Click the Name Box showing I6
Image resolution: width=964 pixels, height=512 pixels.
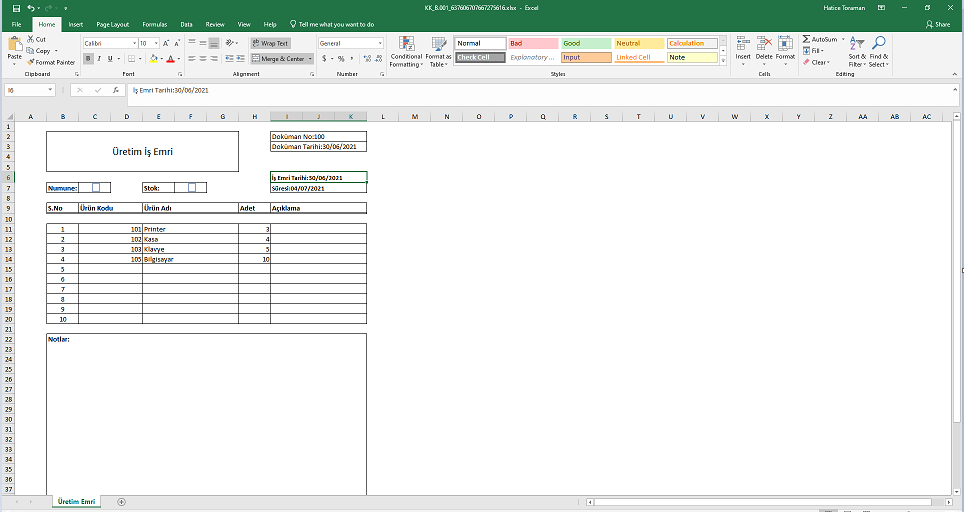click(30, 90)
